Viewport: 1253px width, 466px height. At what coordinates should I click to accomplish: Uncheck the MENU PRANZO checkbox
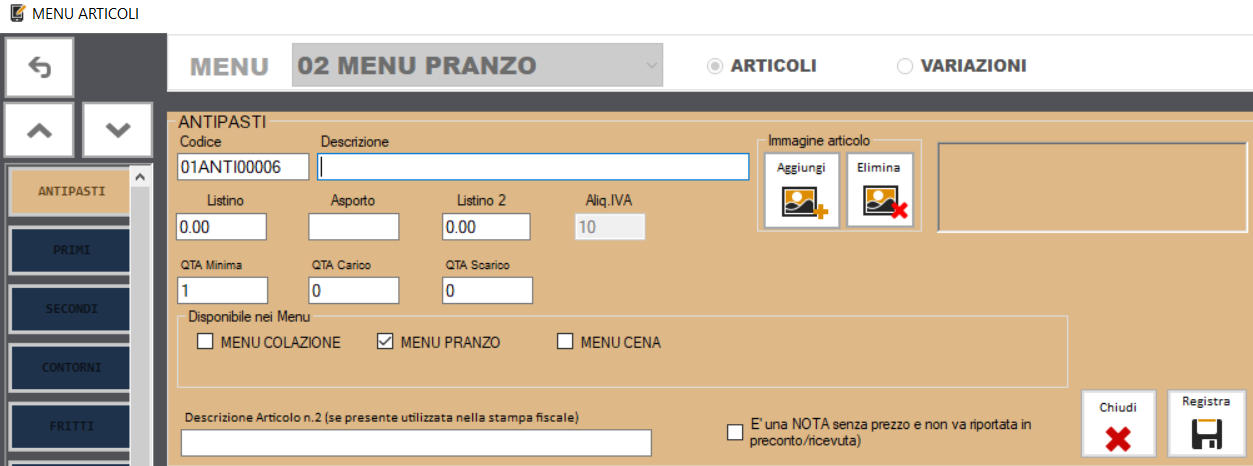(385, 342)
